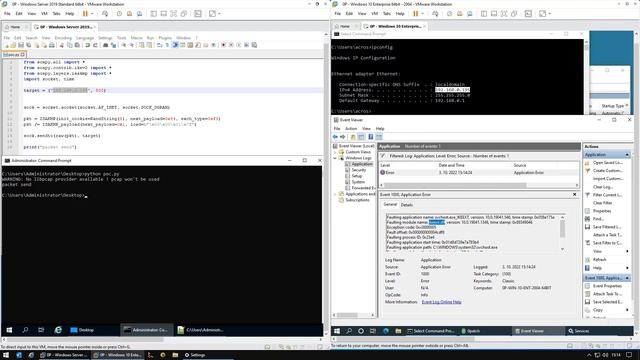Click the host Windows Start button
The height and width of the screenshot is (360, 640).
tap(6, 355)
